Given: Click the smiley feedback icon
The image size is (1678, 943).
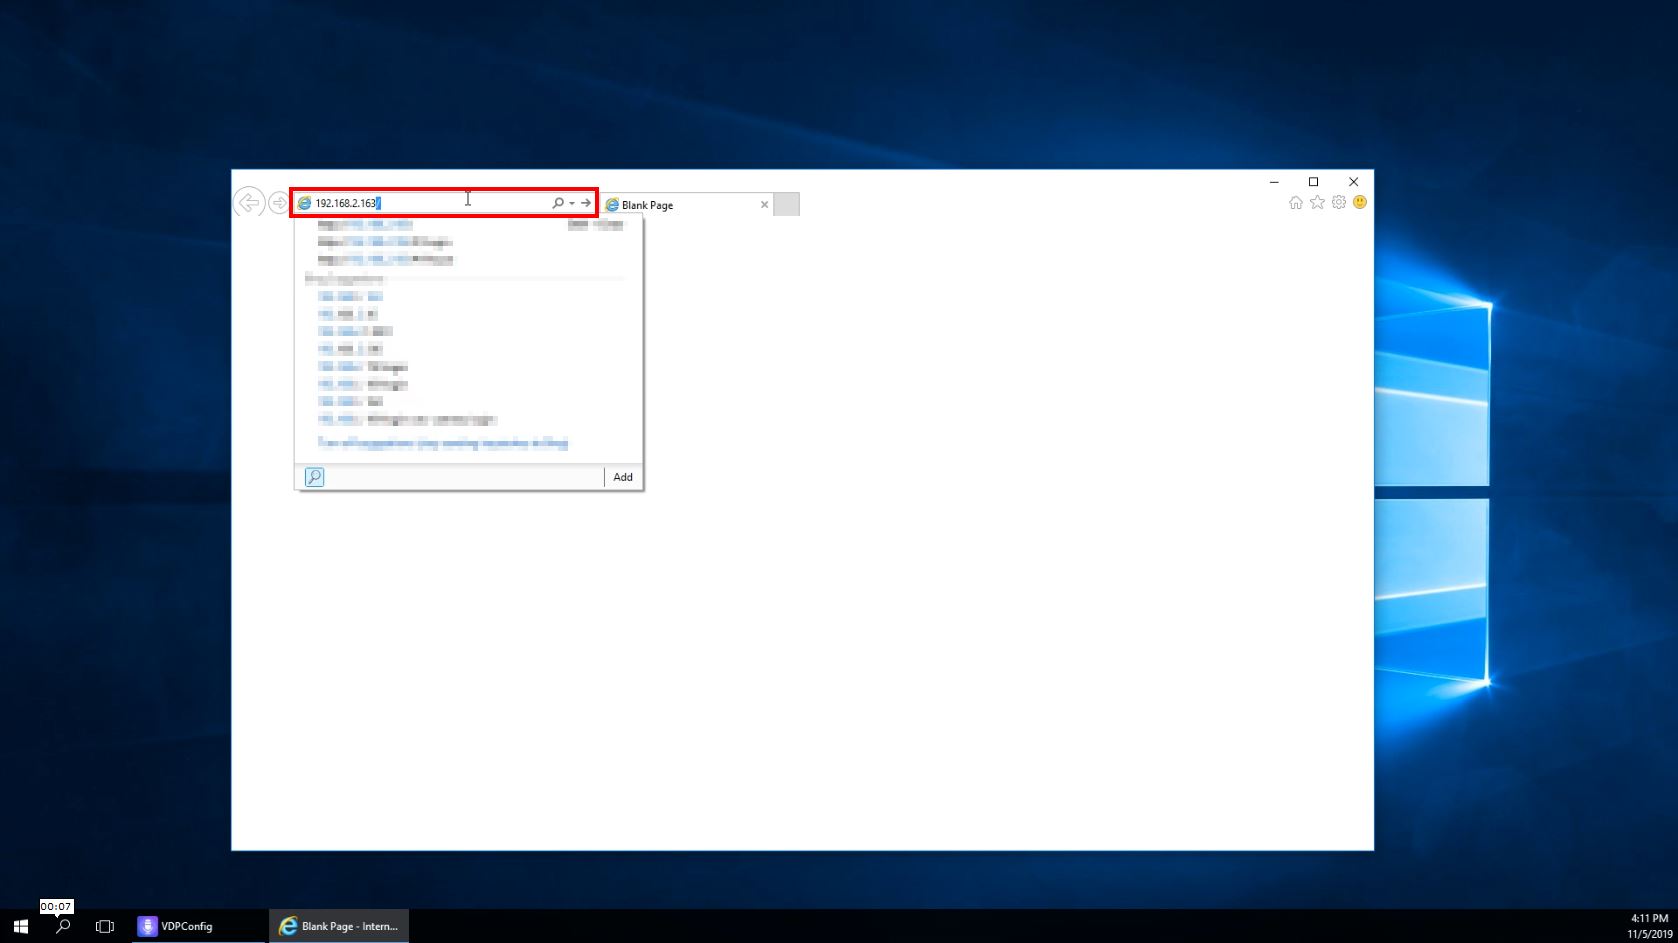Looking at the screenshot, I should (x=1360, y=202).
